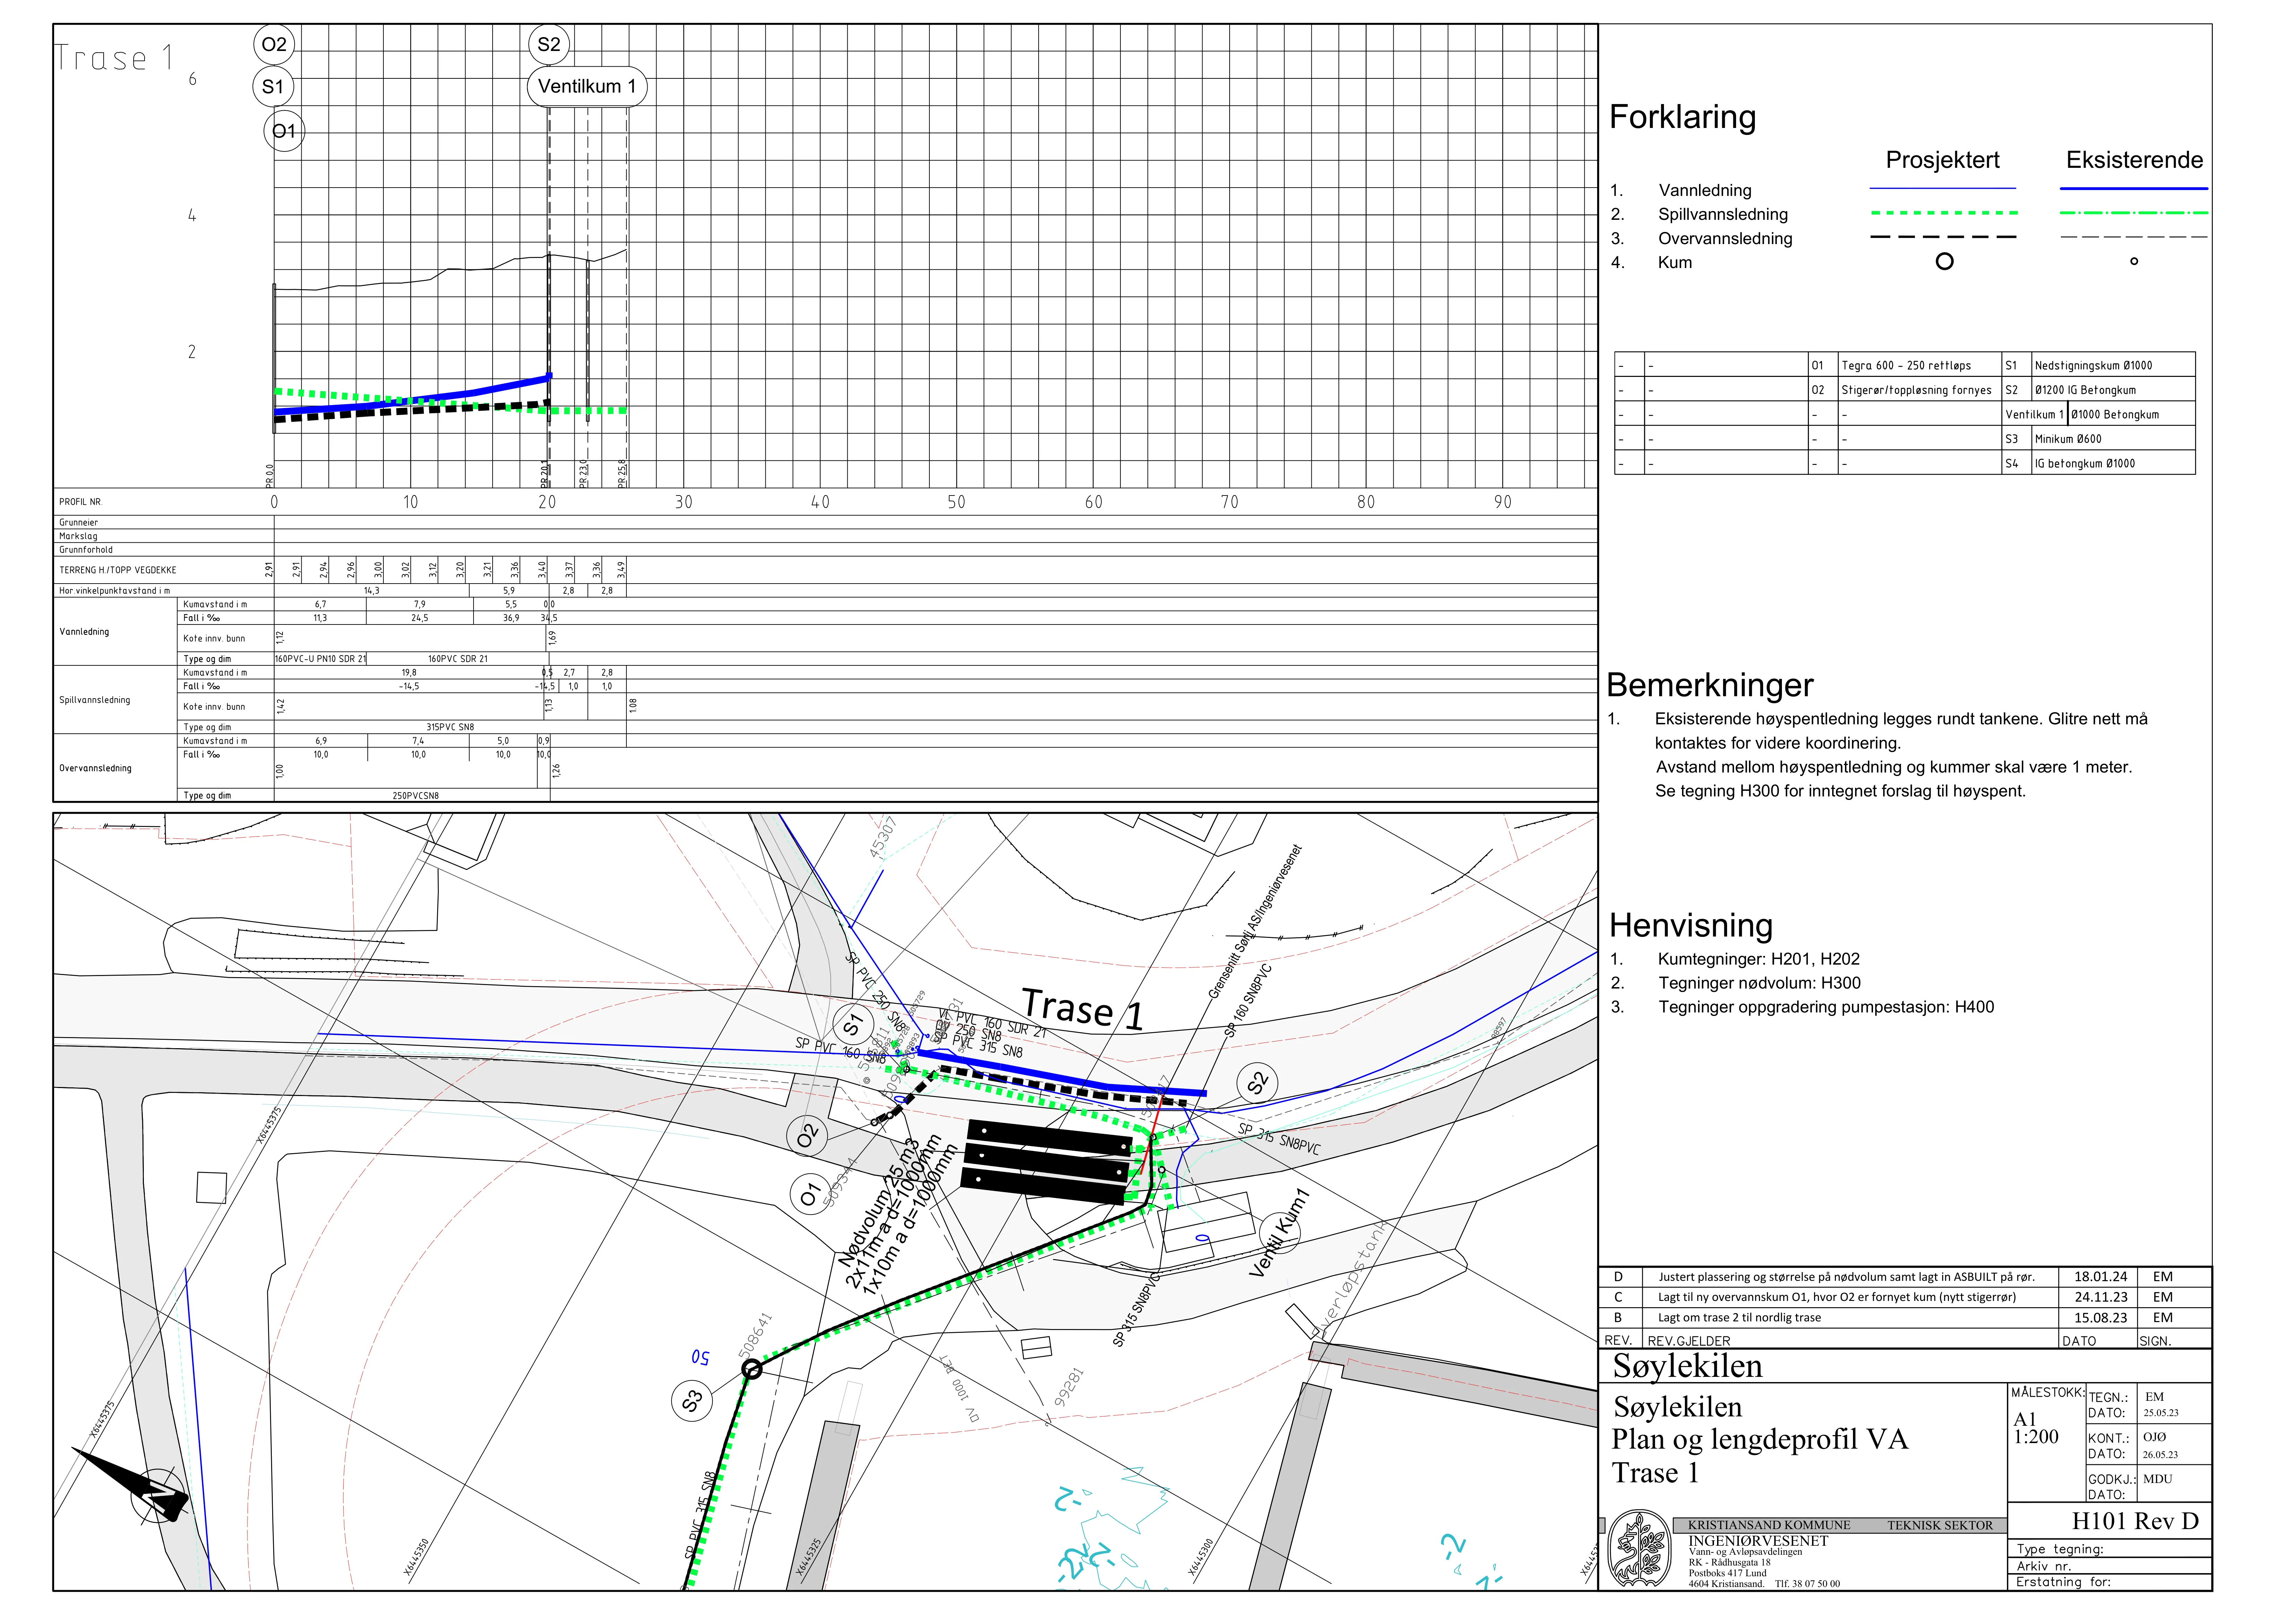The height and width of the screenshot is (1622, 2296).
Task: Click 'TEKNISK SEKTOR' in the title block
Action: (x=1940, y=1526)
